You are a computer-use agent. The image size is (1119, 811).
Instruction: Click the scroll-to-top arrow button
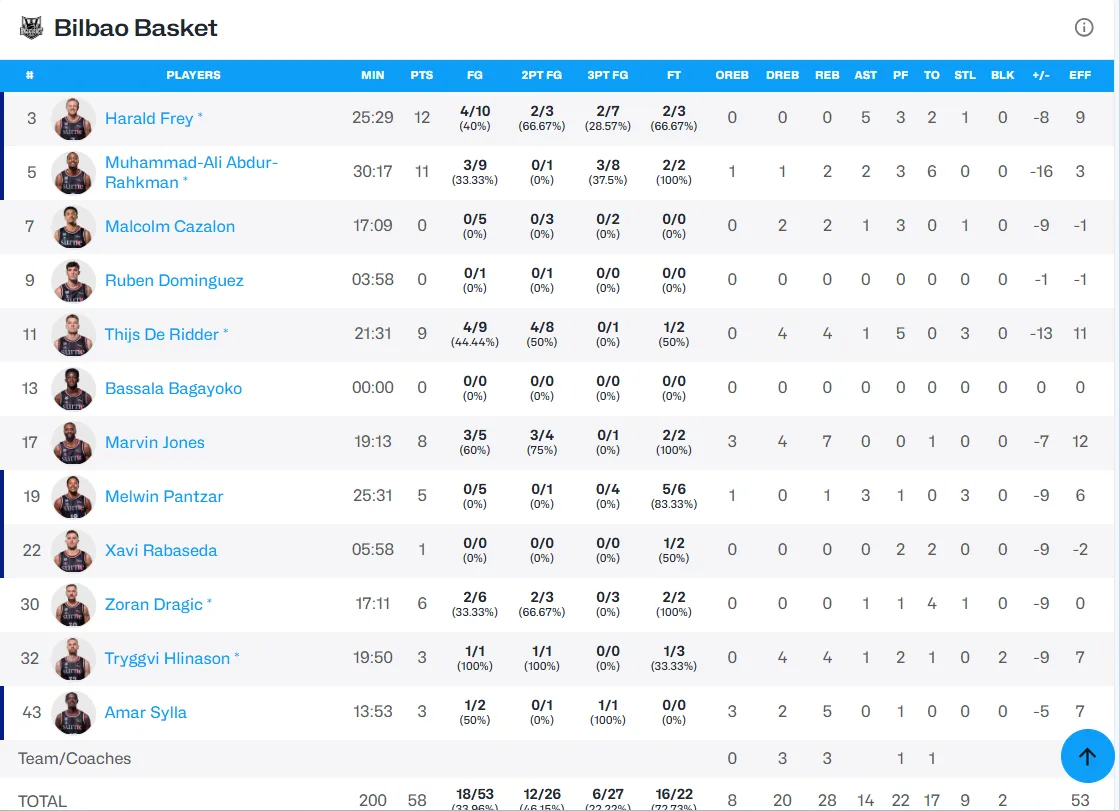(1087, 756)
